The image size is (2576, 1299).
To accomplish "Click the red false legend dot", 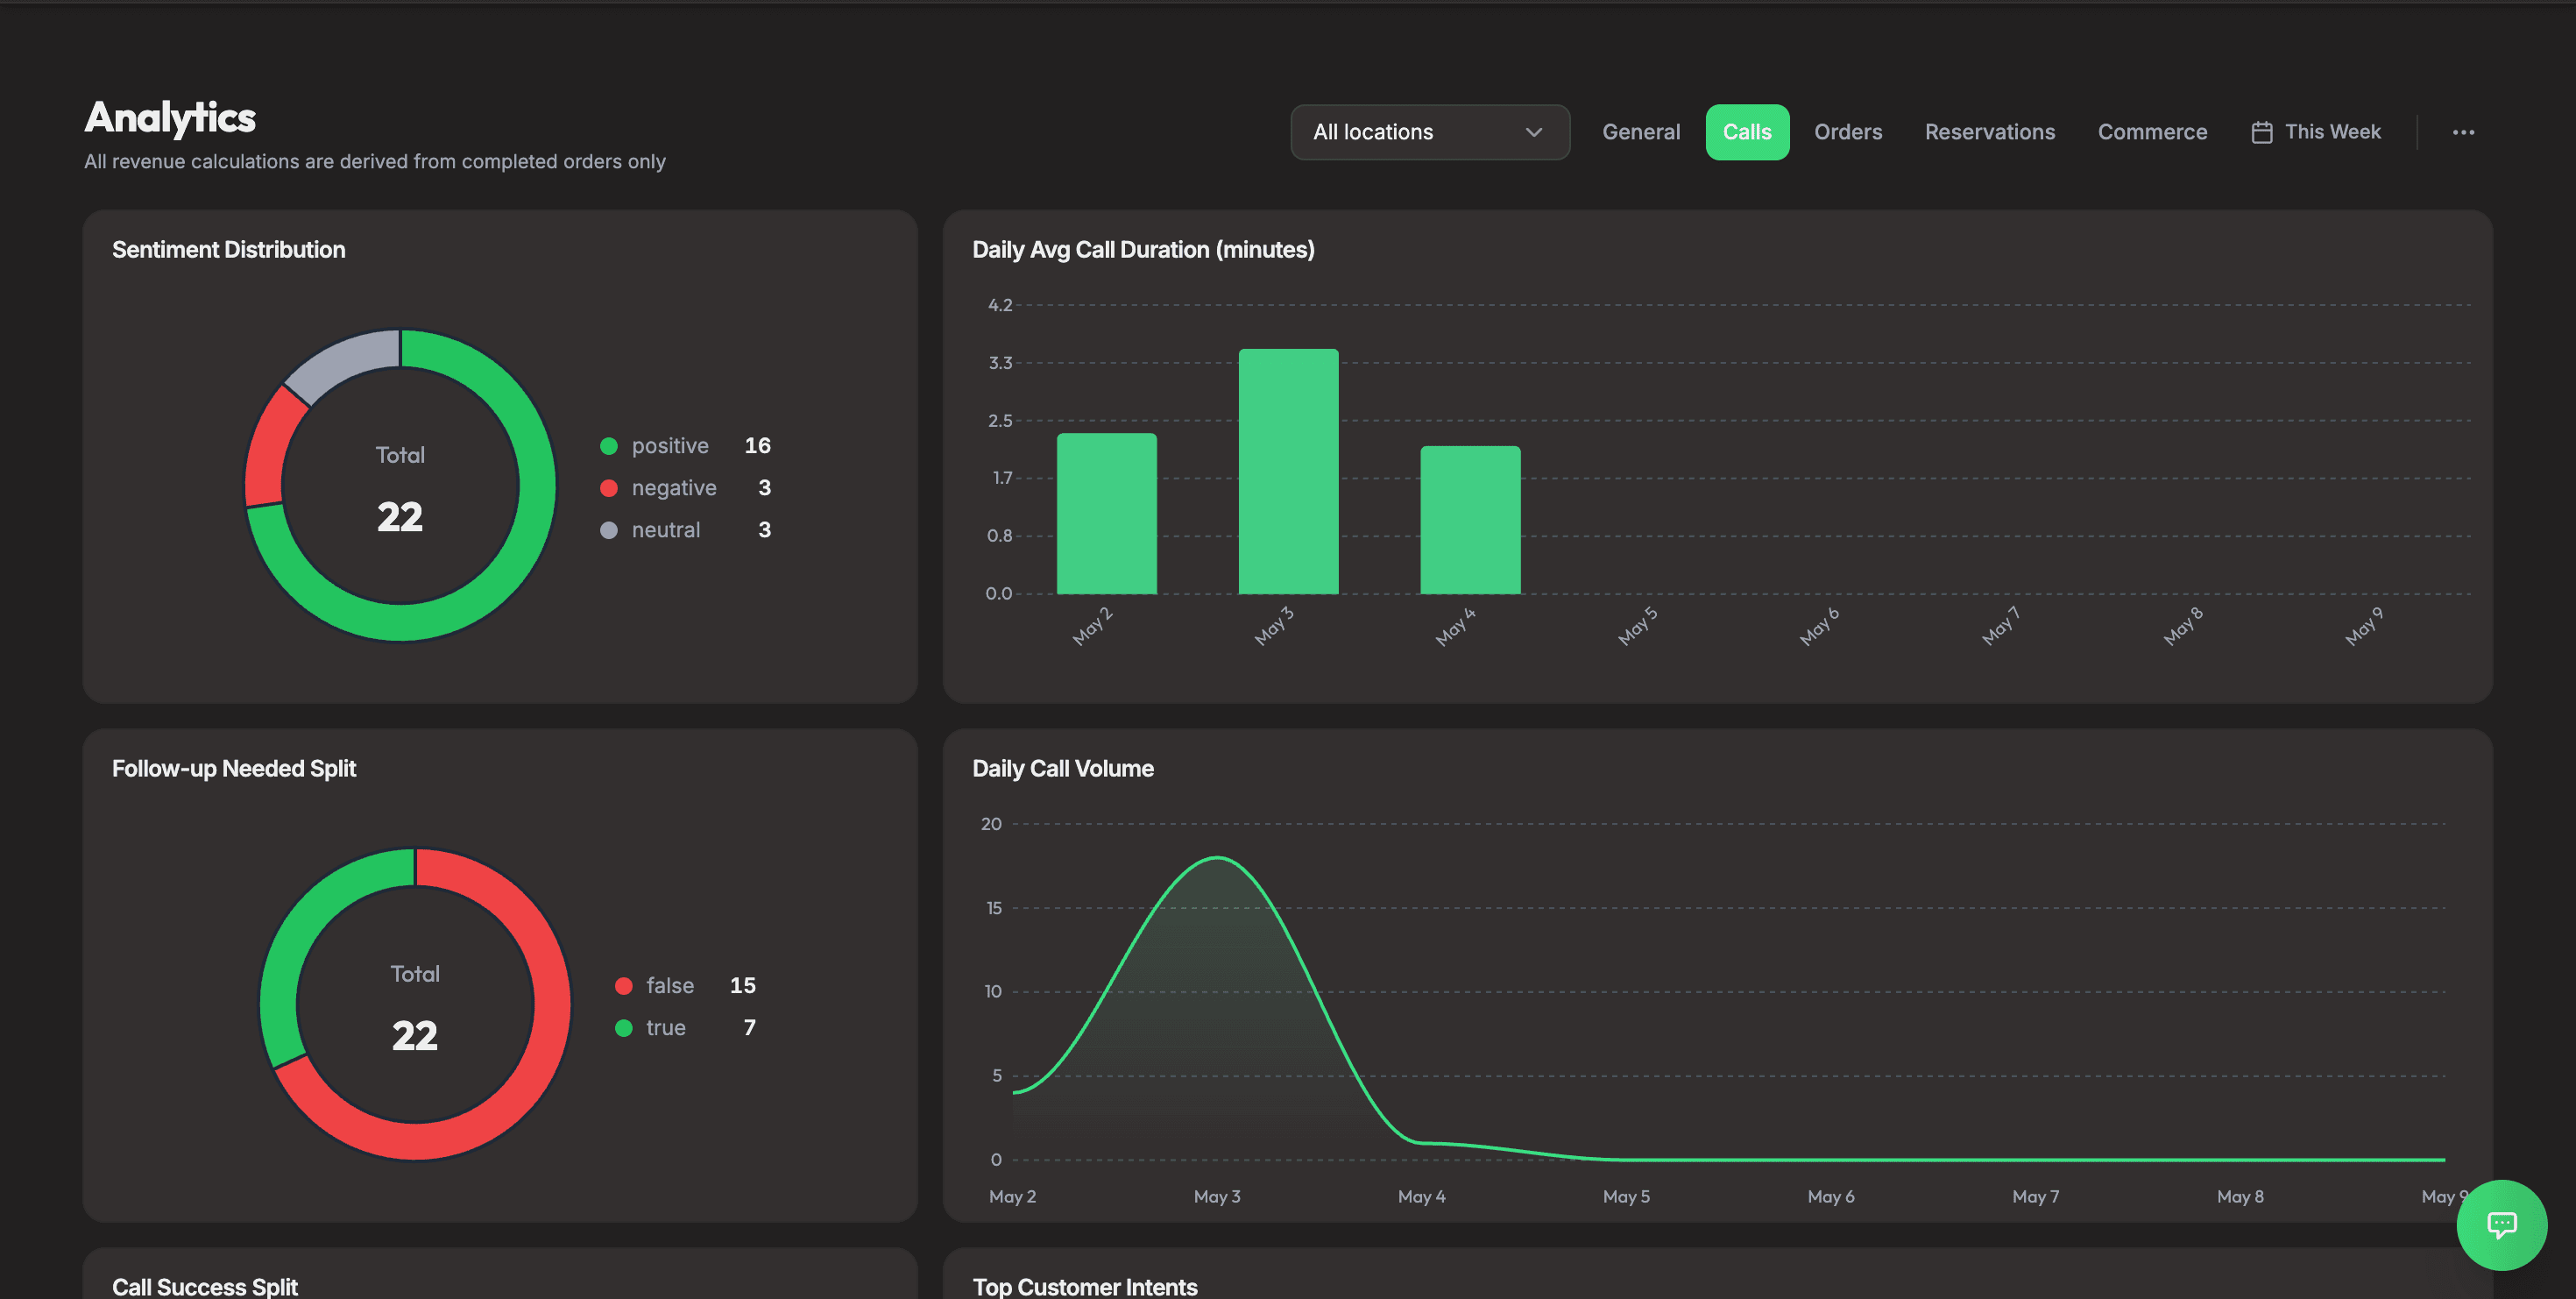I will pos(623,986).
